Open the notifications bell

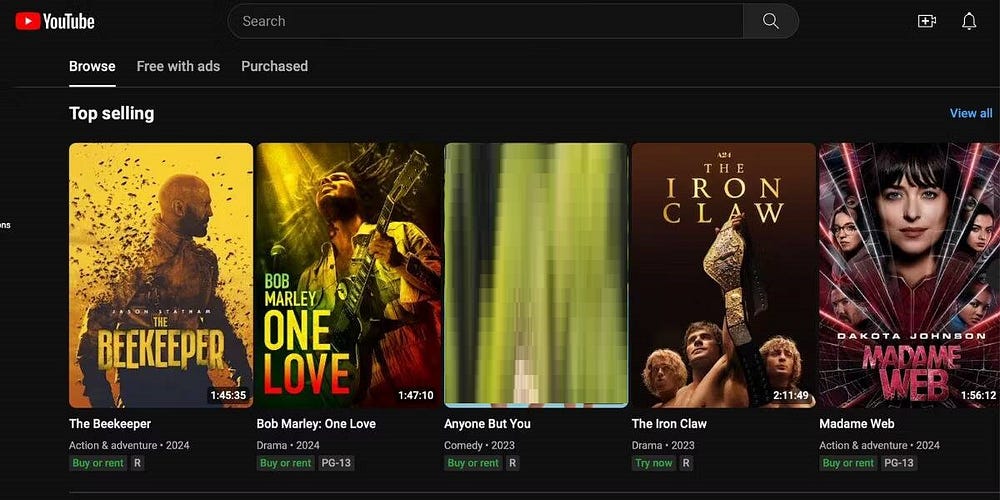click(x=969, y=21)
